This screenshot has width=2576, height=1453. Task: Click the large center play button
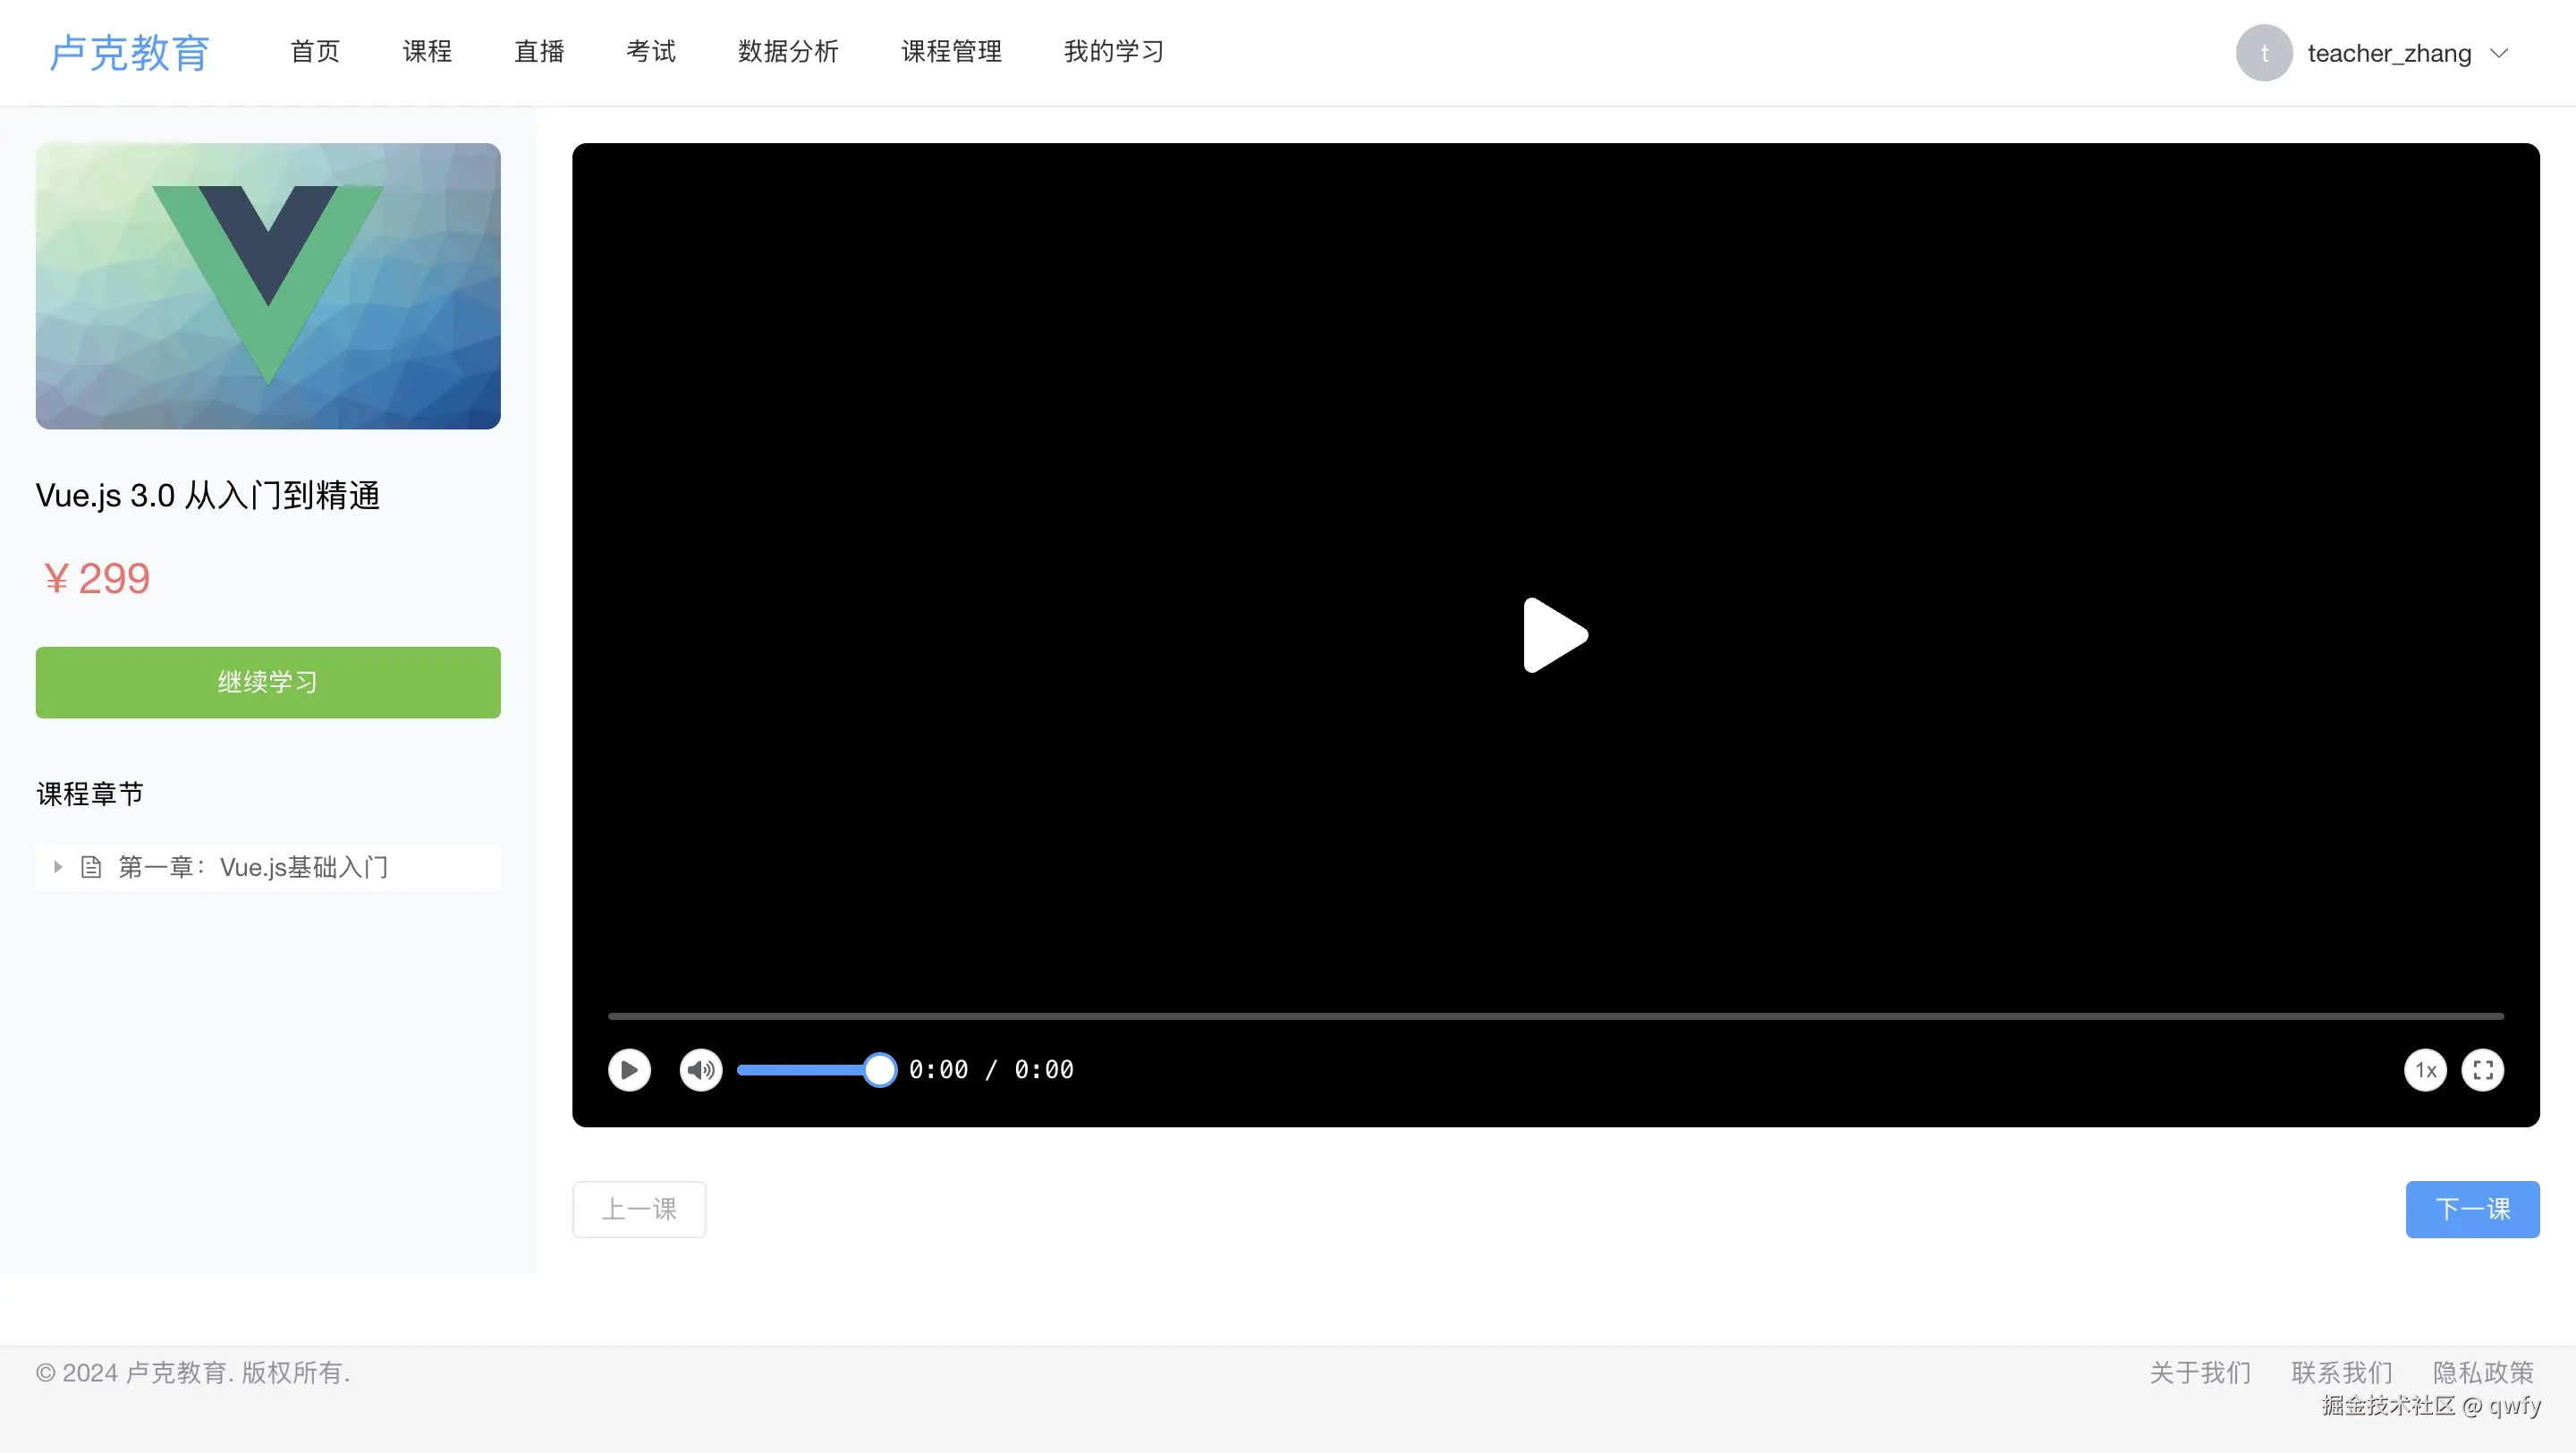click(1554, 635)
